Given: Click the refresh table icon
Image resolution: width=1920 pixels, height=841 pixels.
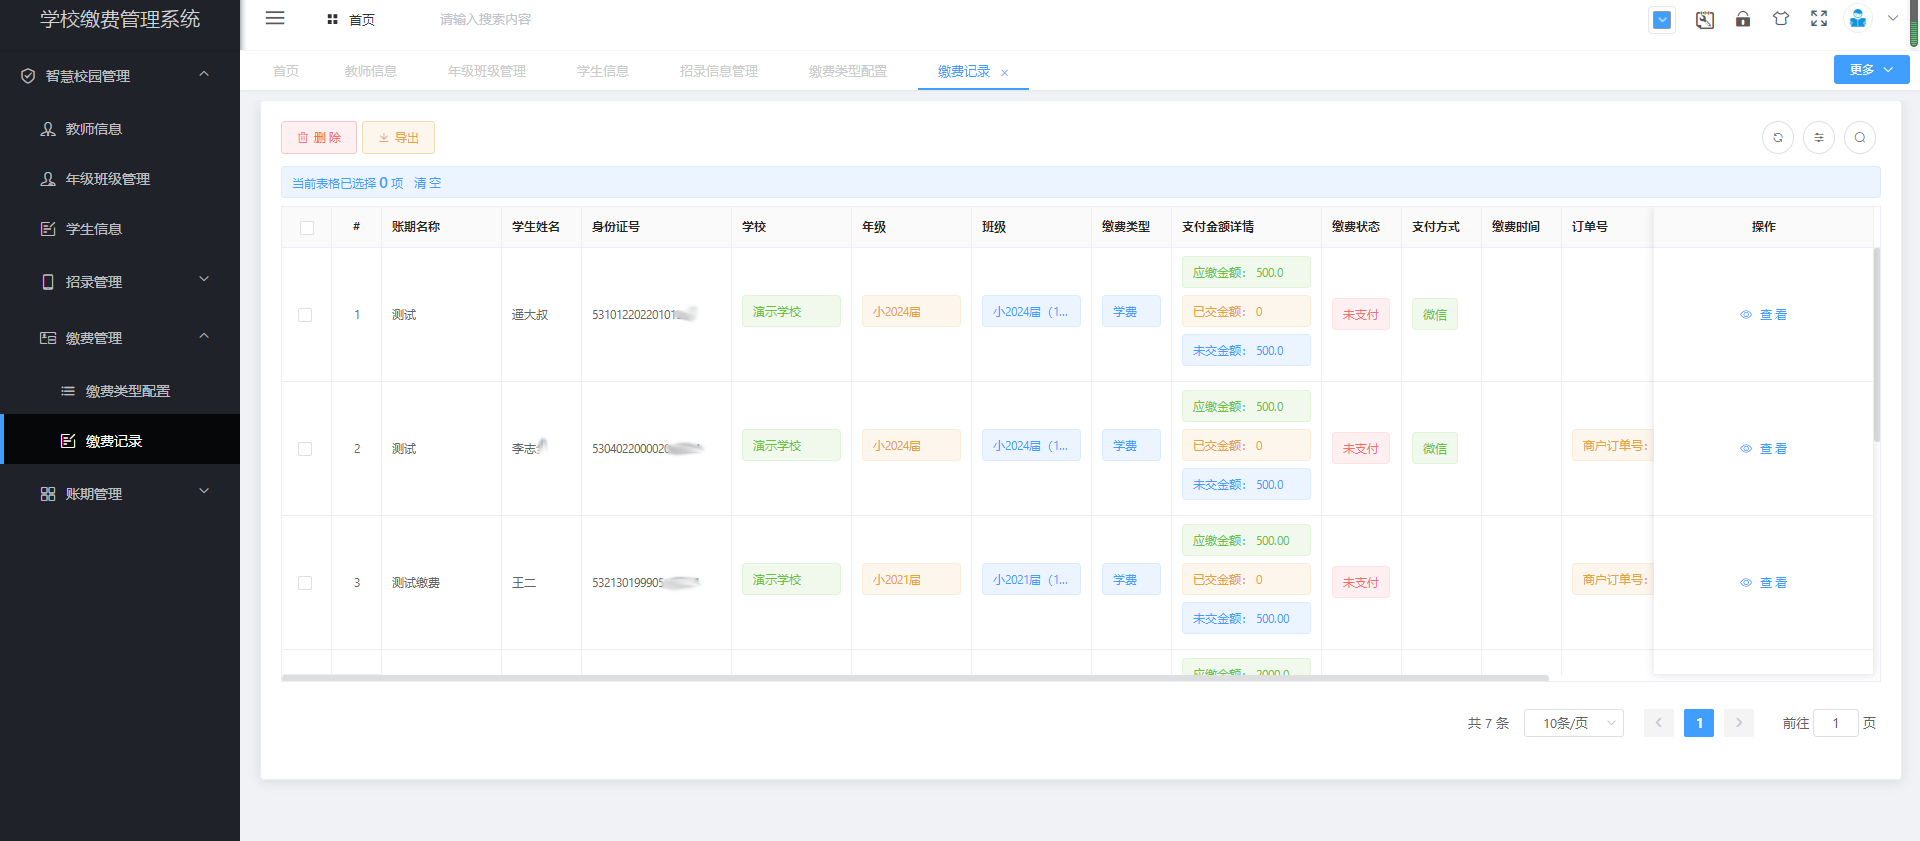Looking at the screenshot, I should pyautogui.click(x=1777, y=138).
